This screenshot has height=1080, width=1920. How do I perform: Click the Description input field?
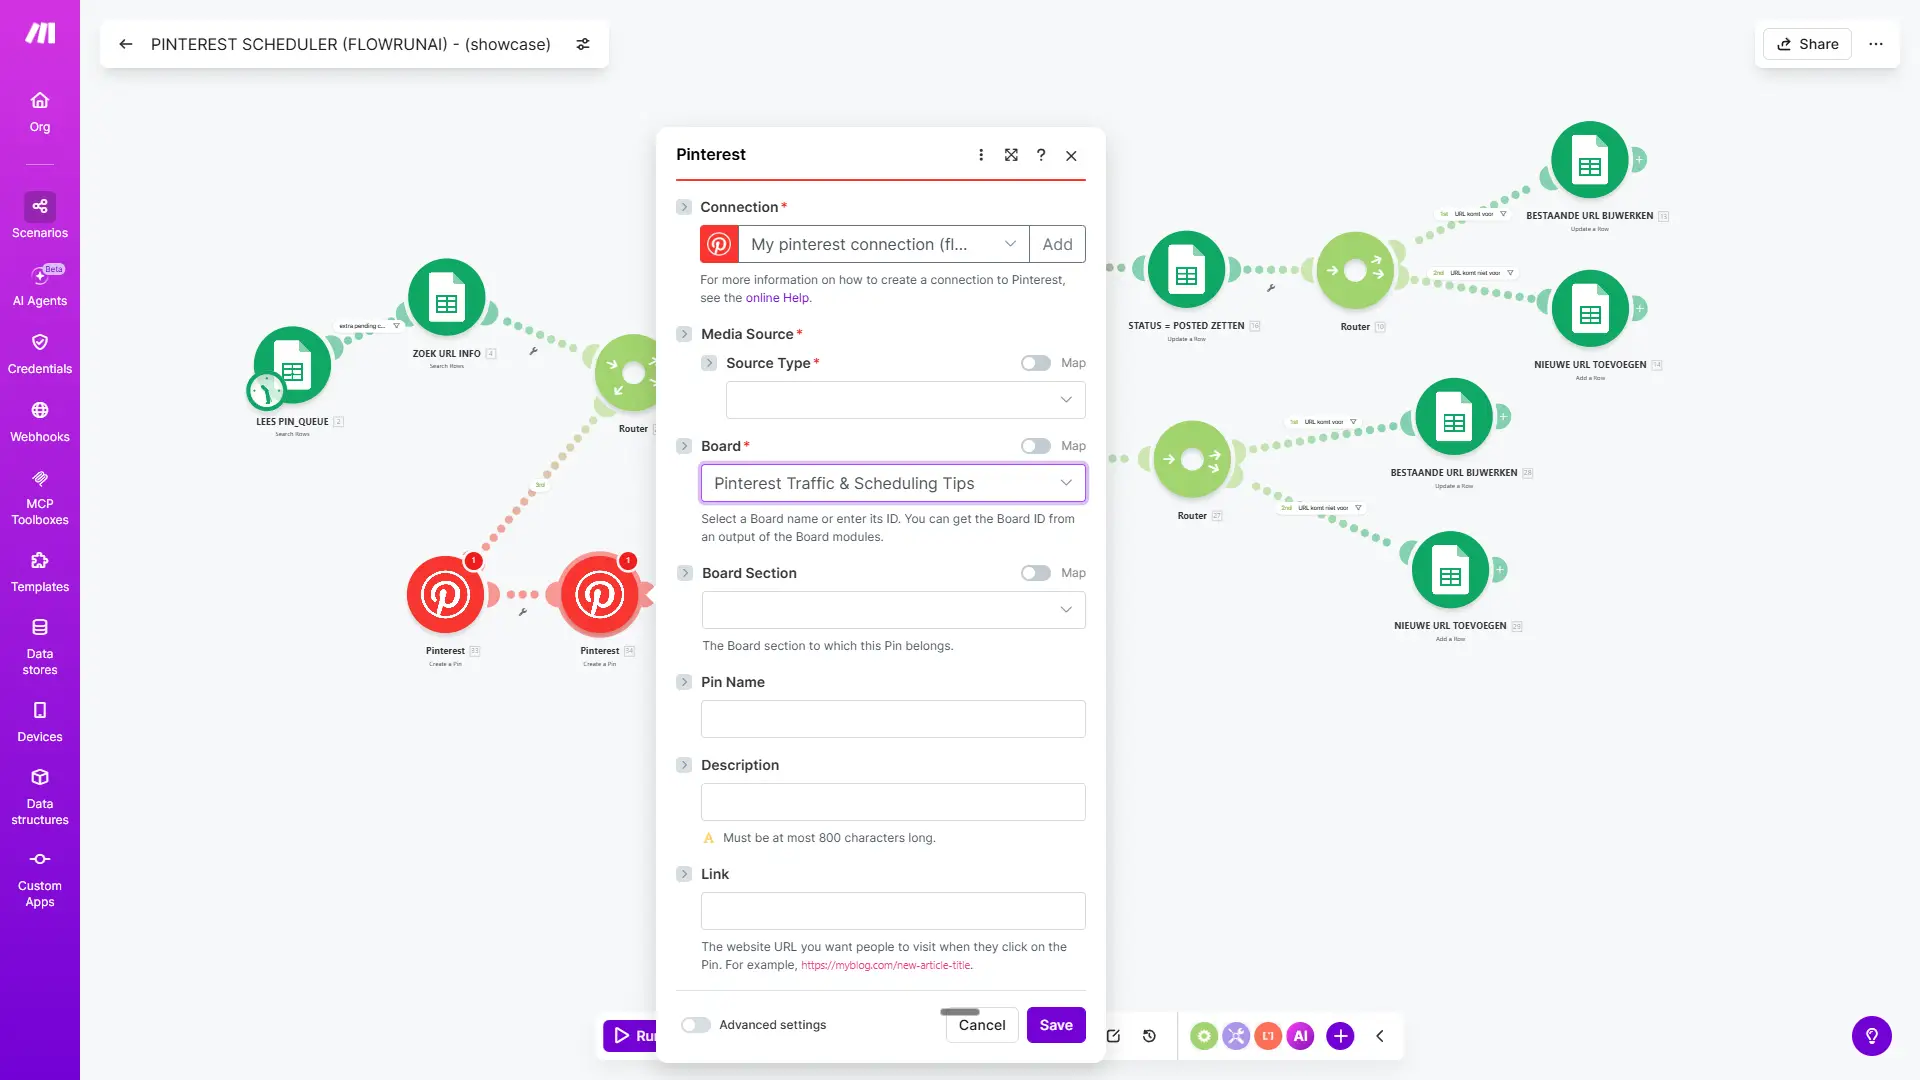[893, 802]
